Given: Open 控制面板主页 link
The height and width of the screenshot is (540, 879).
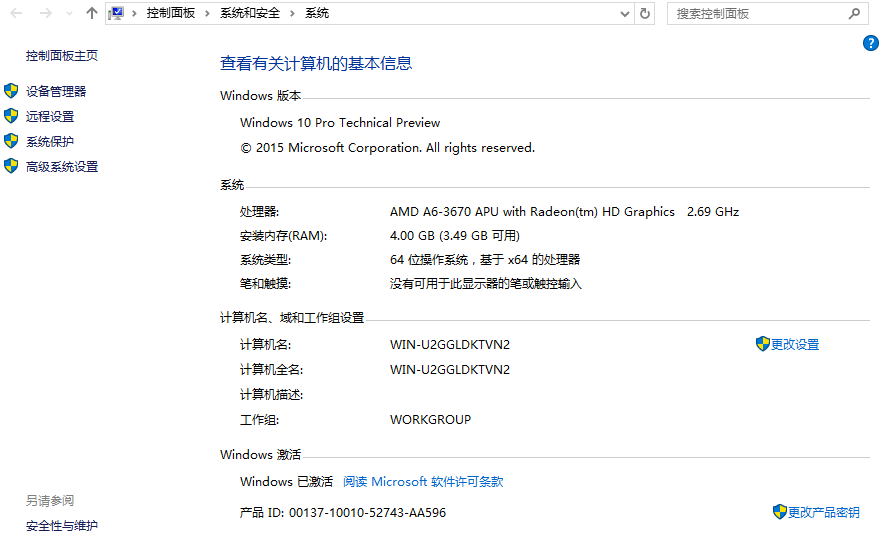Looking at the screenshot, I should 62,56.
